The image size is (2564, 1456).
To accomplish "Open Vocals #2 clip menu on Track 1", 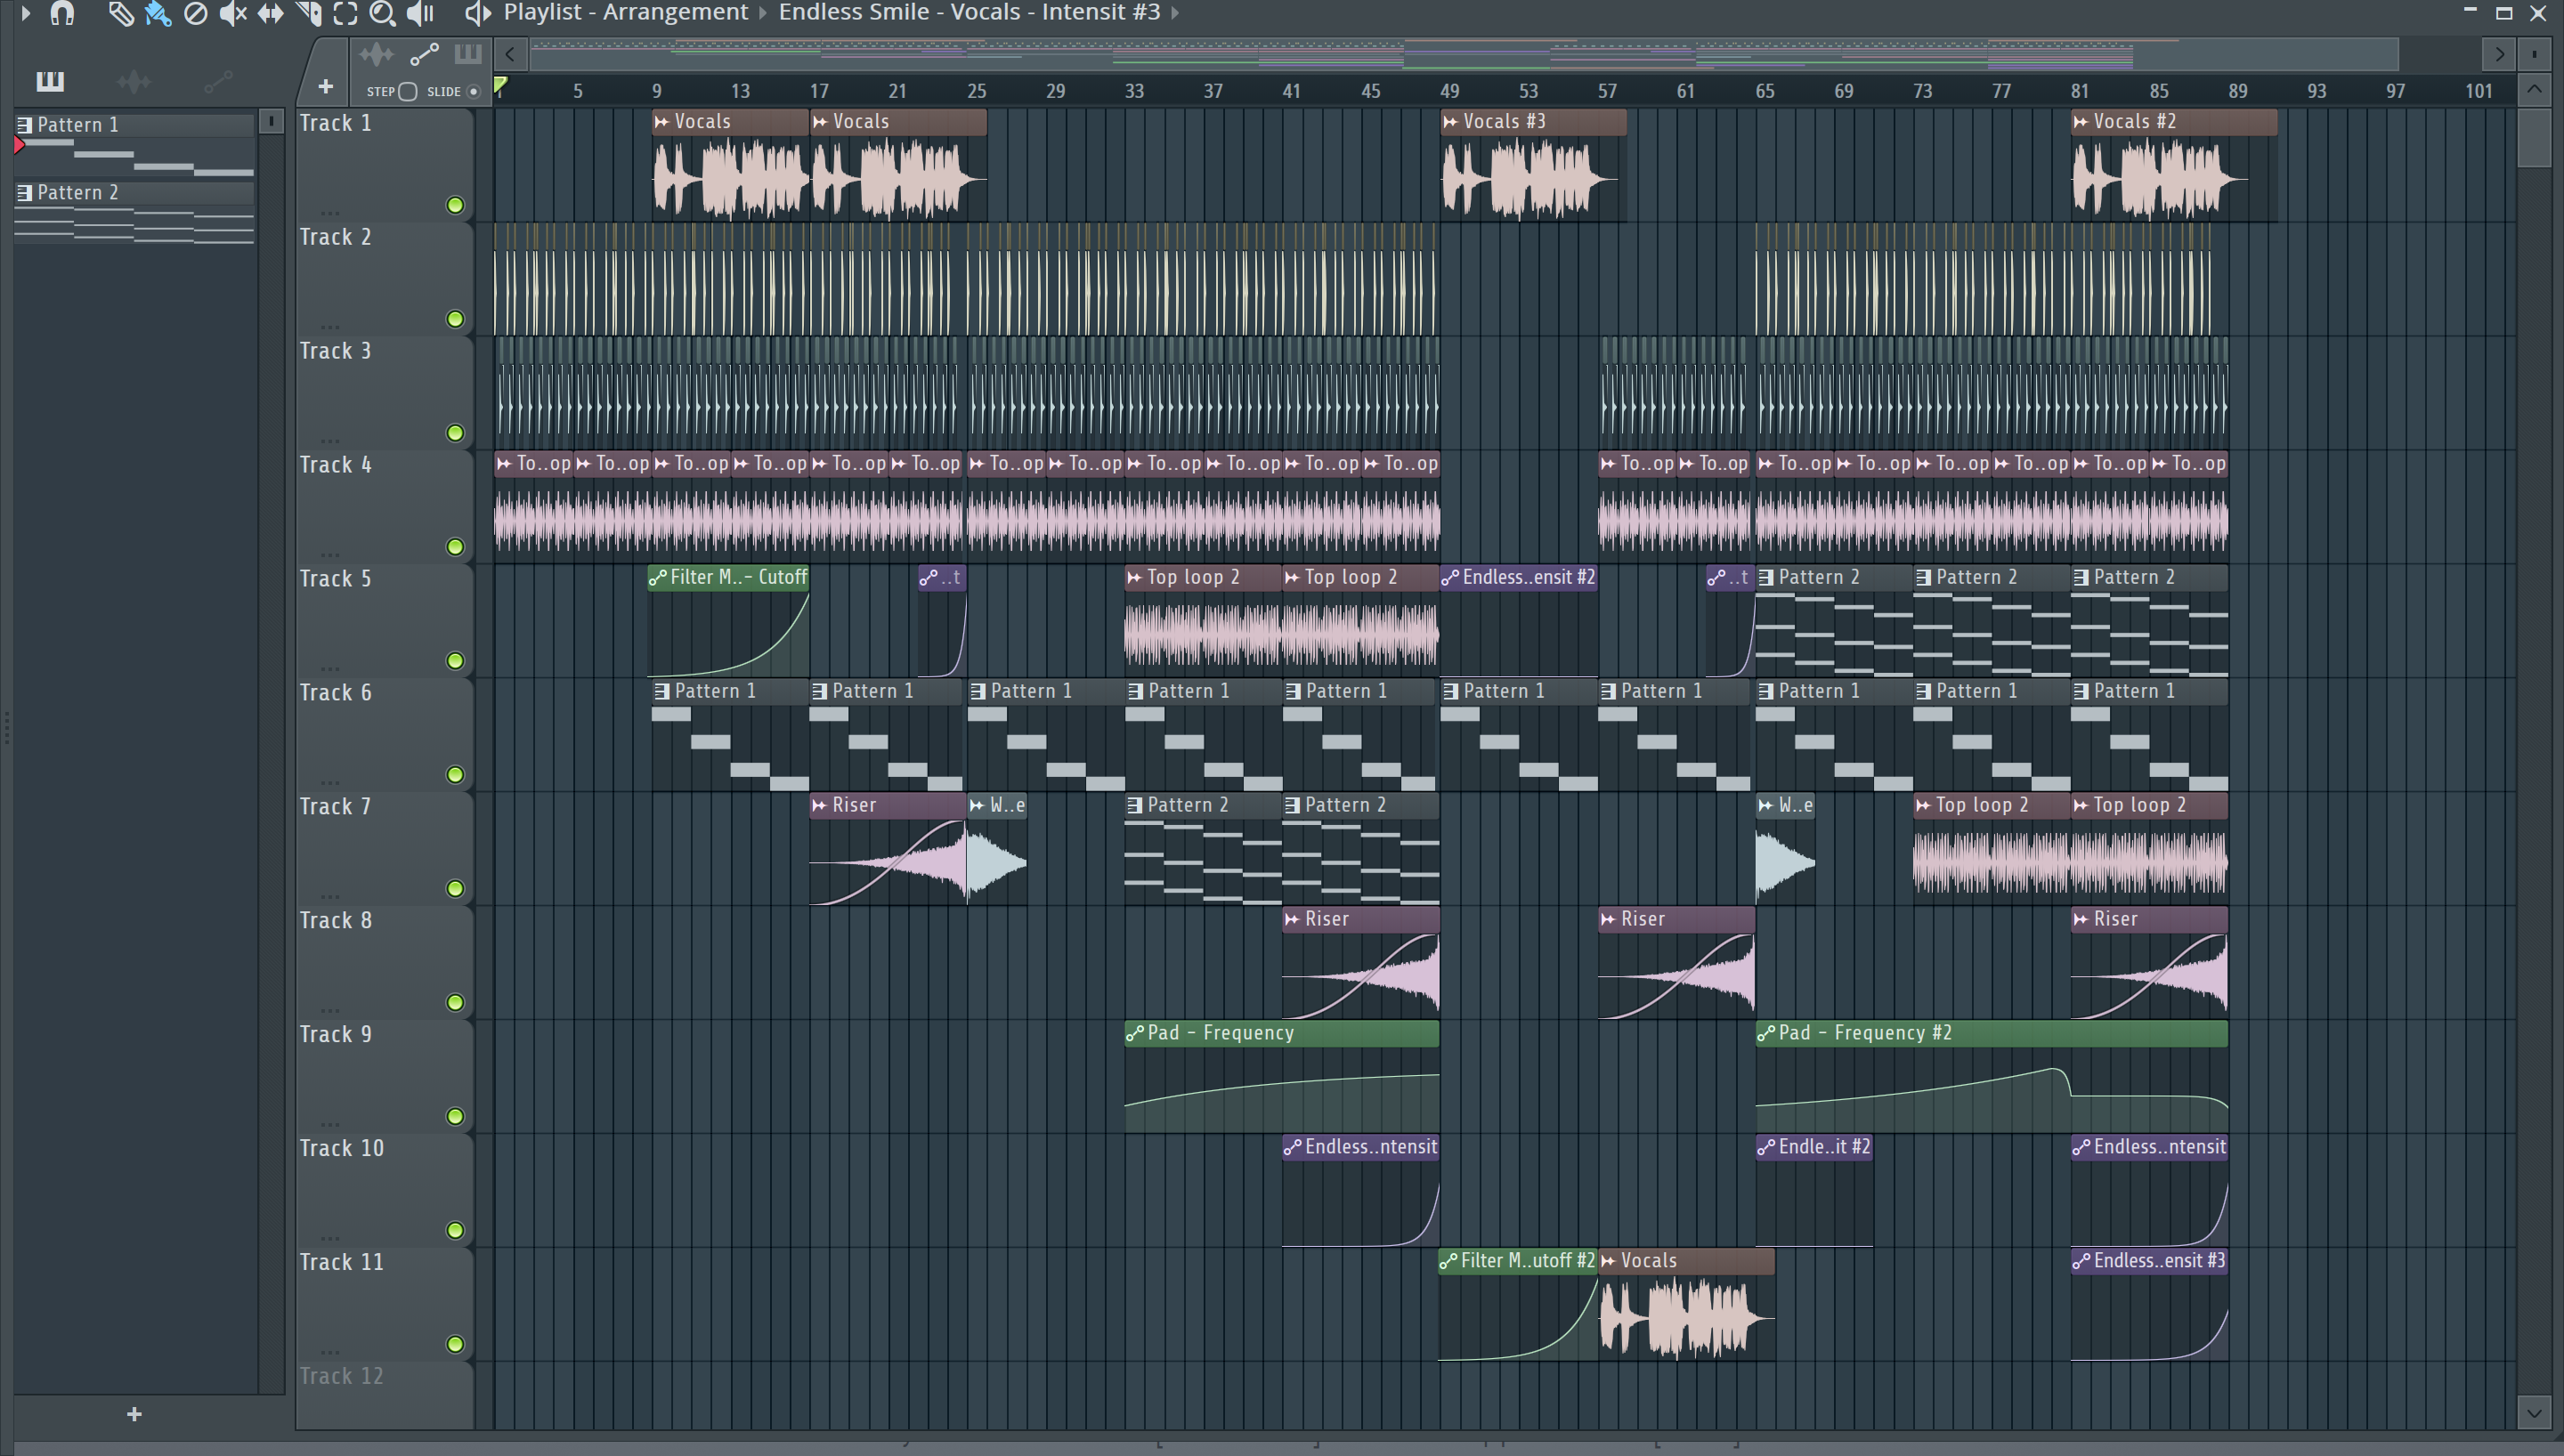I will pyautogui.click(x=2081, y=122).
